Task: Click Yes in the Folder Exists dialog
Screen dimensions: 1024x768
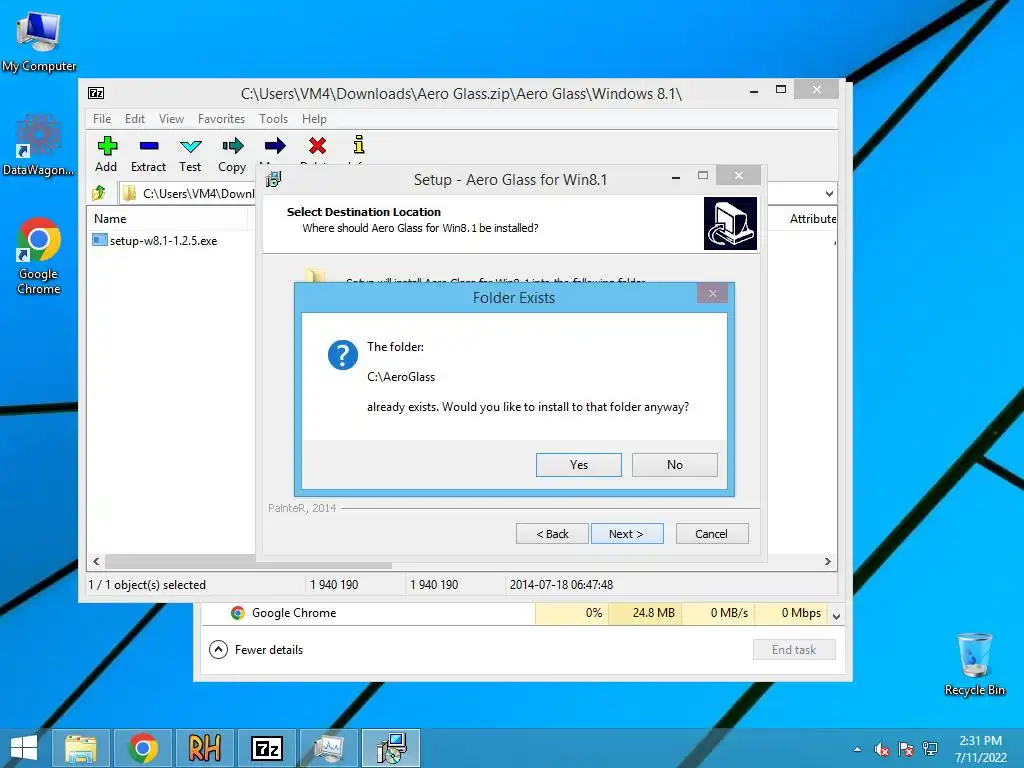Action: (x=579, y=465)
